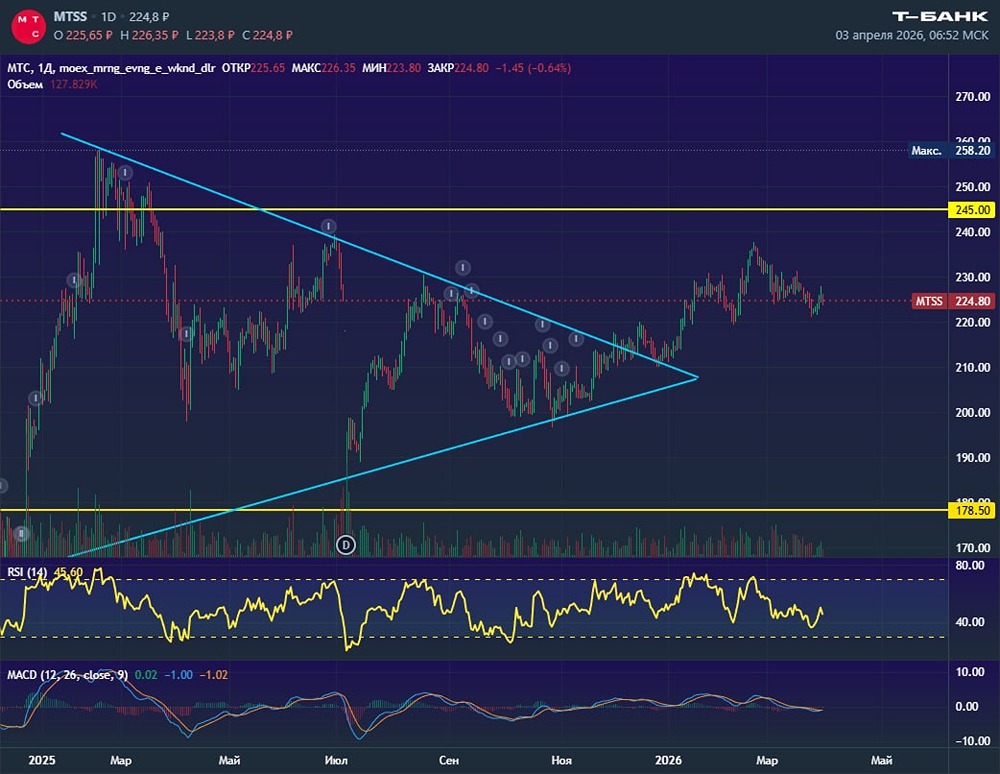Click the date text 03 апреля 2026, 06:52 МСК
The image size is (1000, 774).
912,35
